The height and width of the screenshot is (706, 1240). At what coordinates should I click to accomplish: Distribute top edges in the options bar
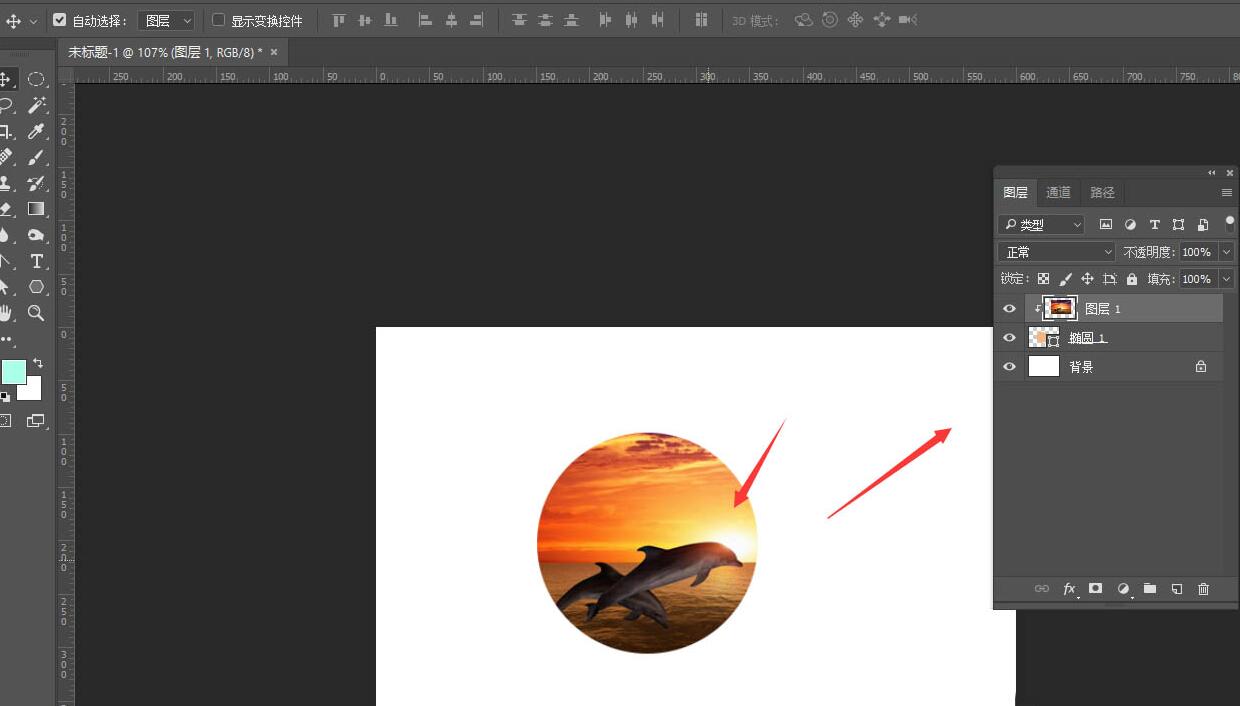(x=519, y=20)
